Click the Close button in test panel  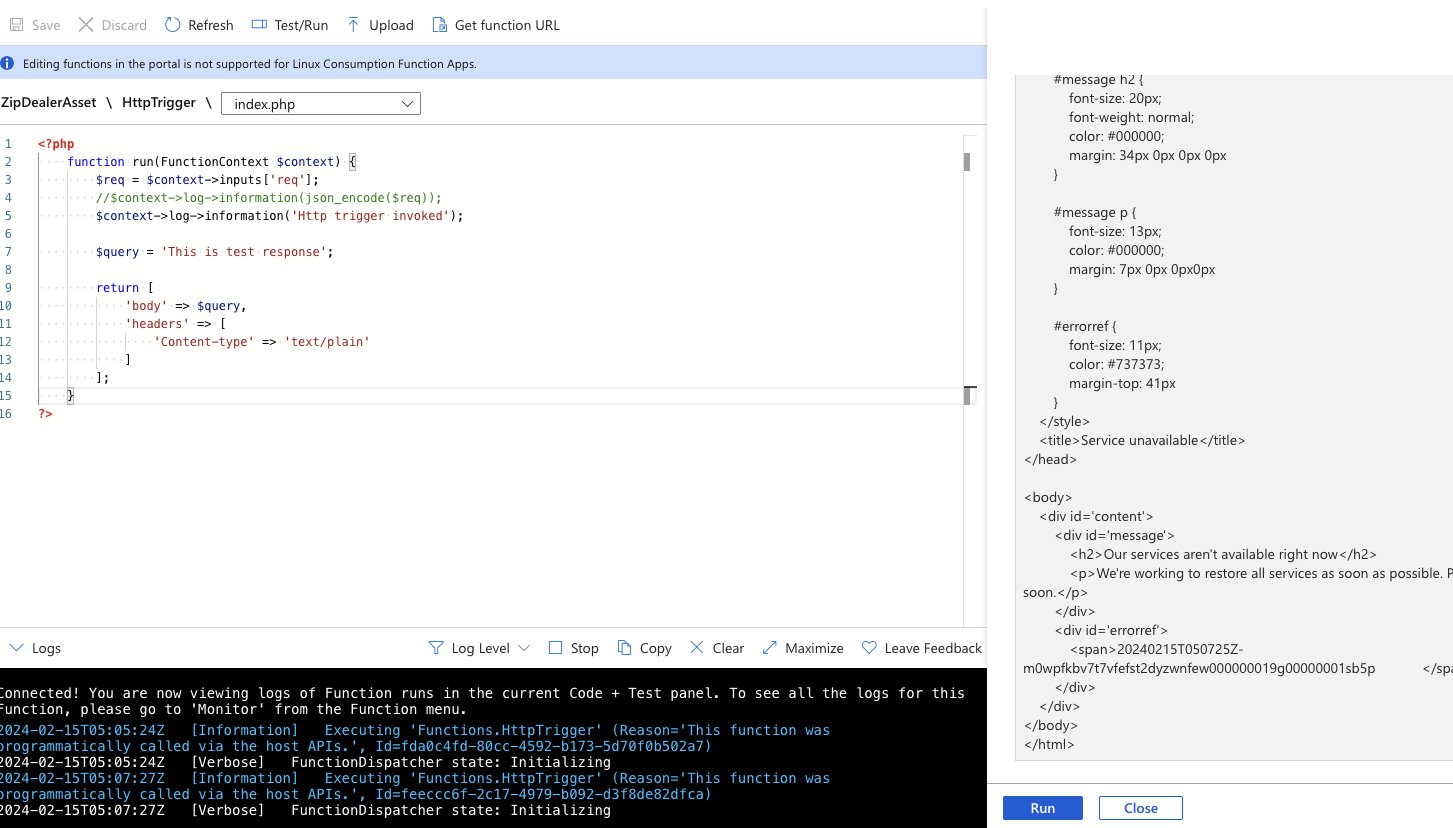coord(1141,808)
